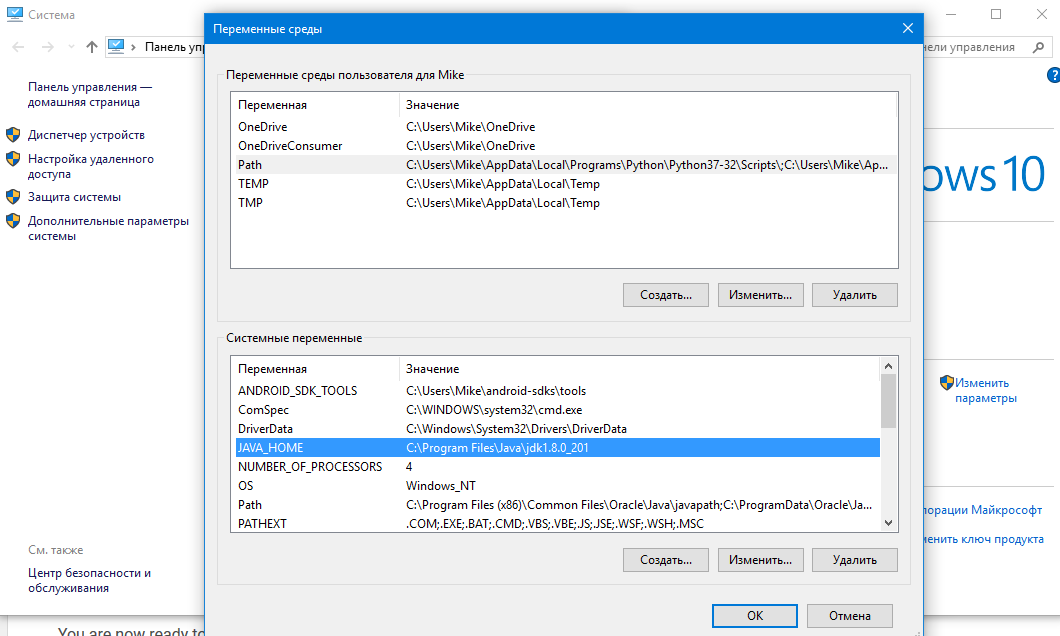Click the system variables scrollbar down arrow

(888, 522)
